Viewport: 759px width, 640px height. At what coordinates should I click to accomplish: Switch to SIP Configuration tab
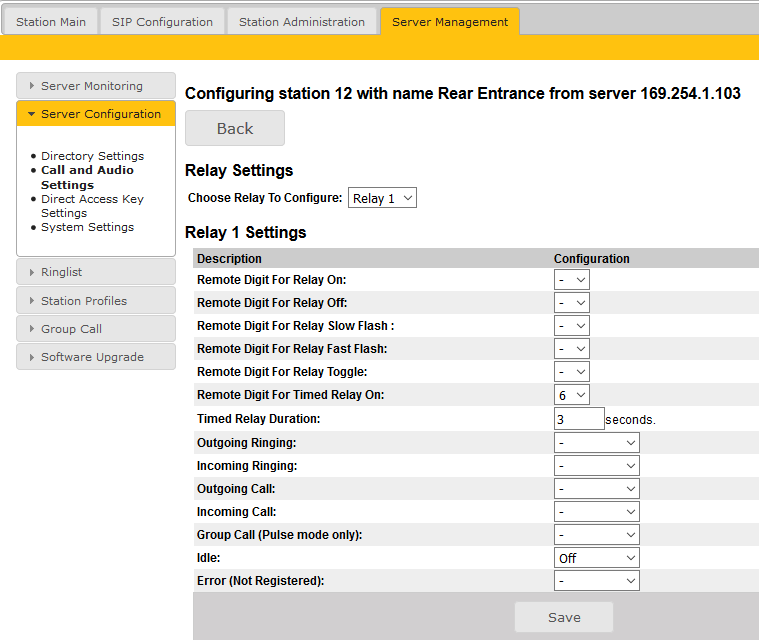click(x=162, y=22)
